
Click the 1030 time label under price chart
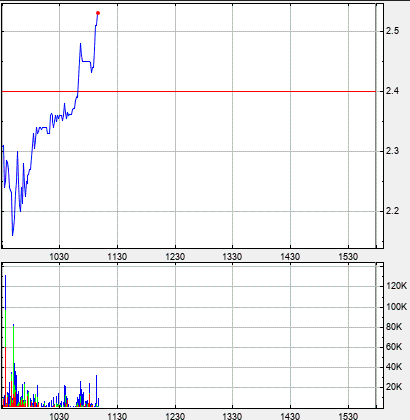coord(59,257)
